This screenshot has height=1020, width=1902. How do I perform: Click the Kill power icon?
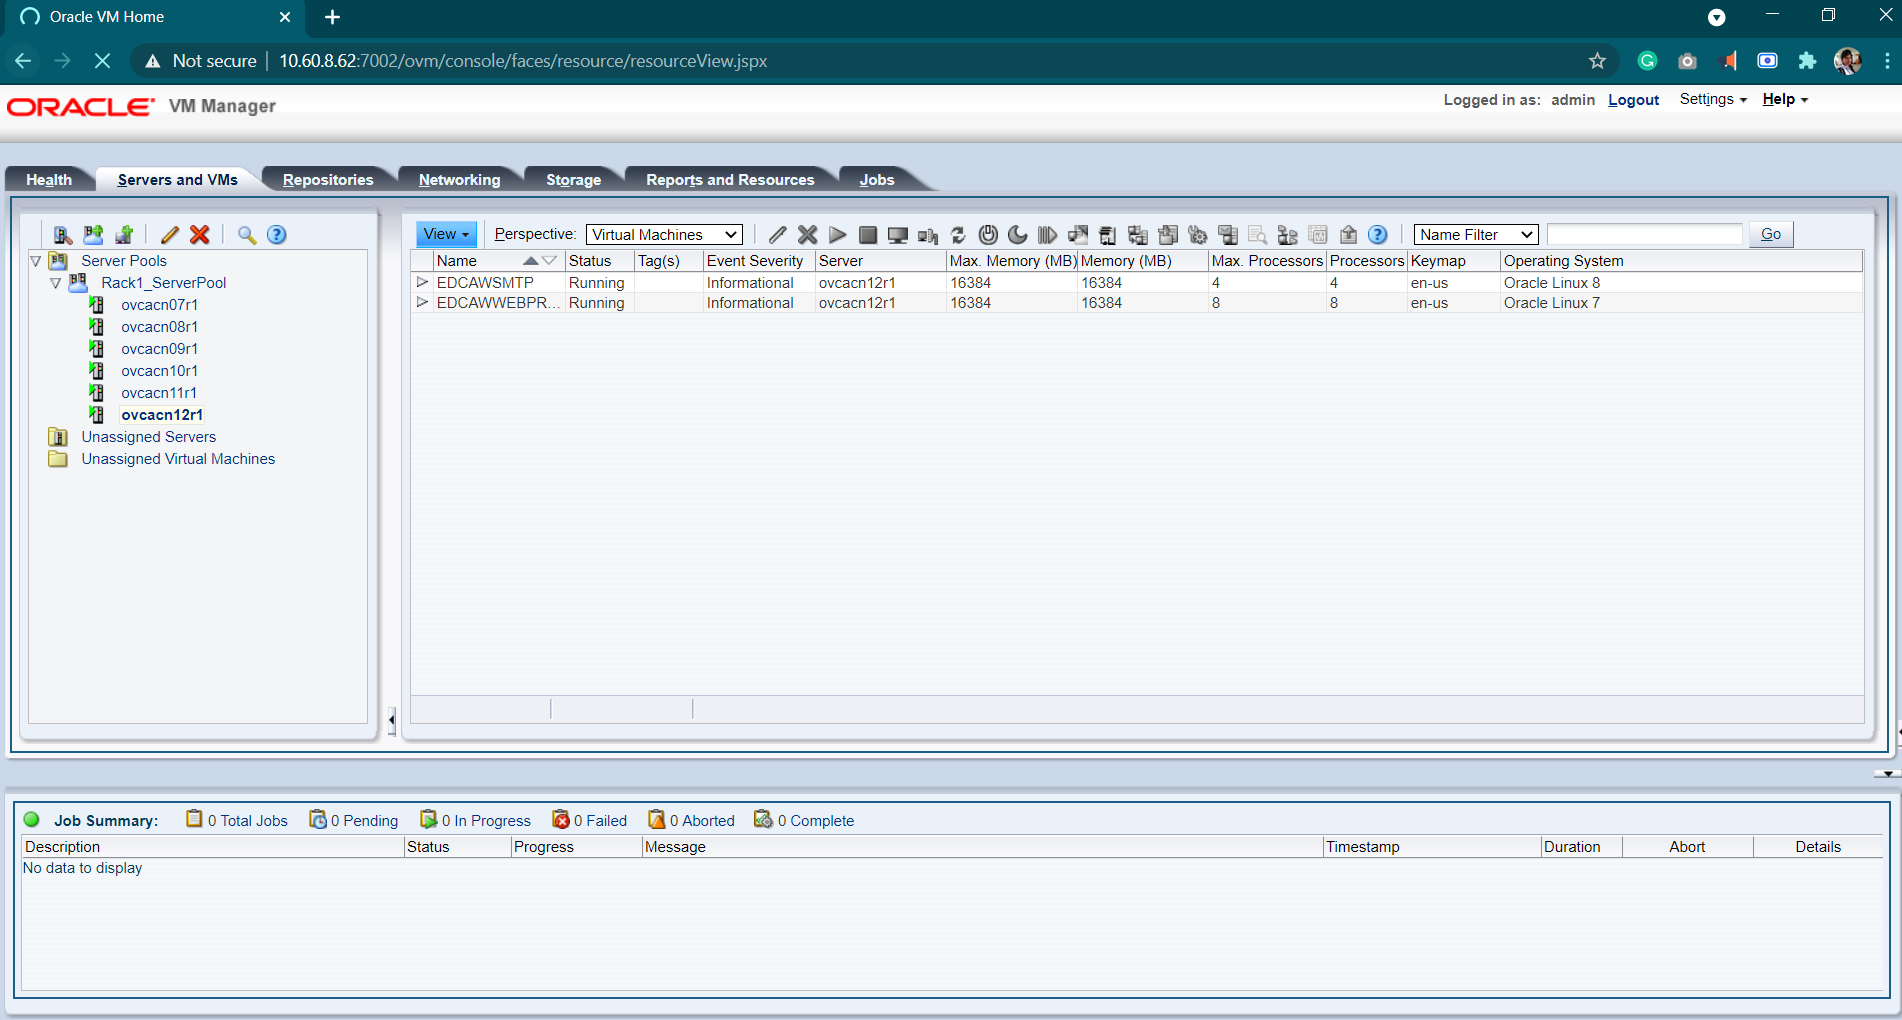coord(988,235)
